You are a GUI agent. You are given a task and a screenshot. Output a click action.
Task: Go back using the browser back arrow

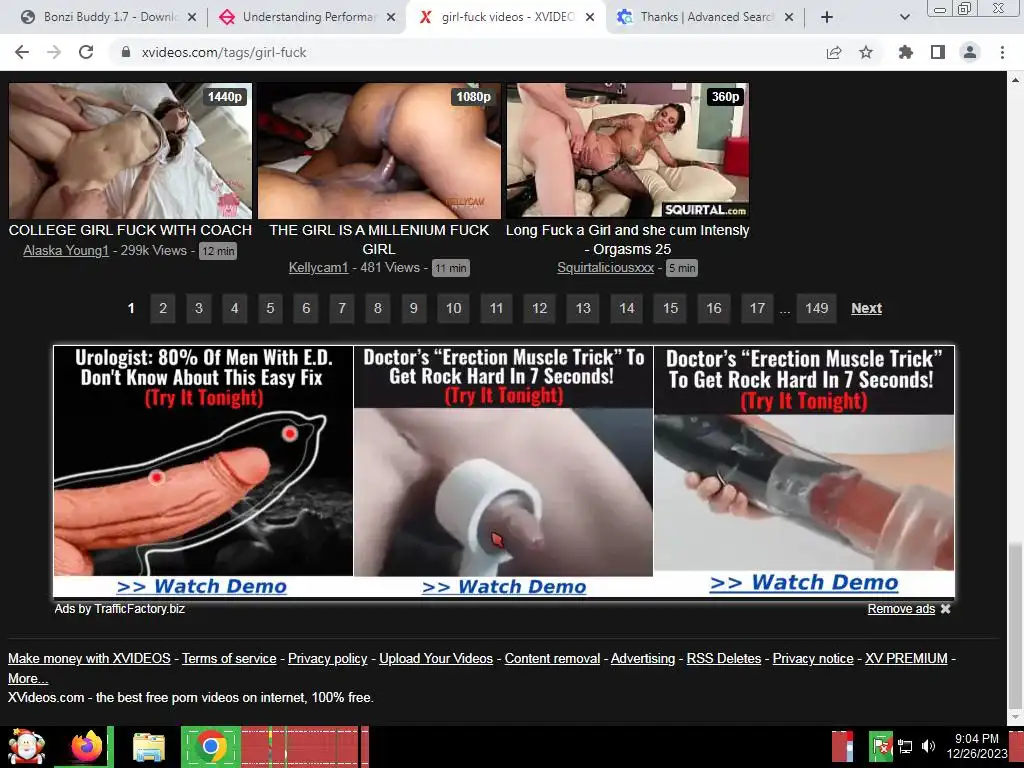tap(22, 52)
